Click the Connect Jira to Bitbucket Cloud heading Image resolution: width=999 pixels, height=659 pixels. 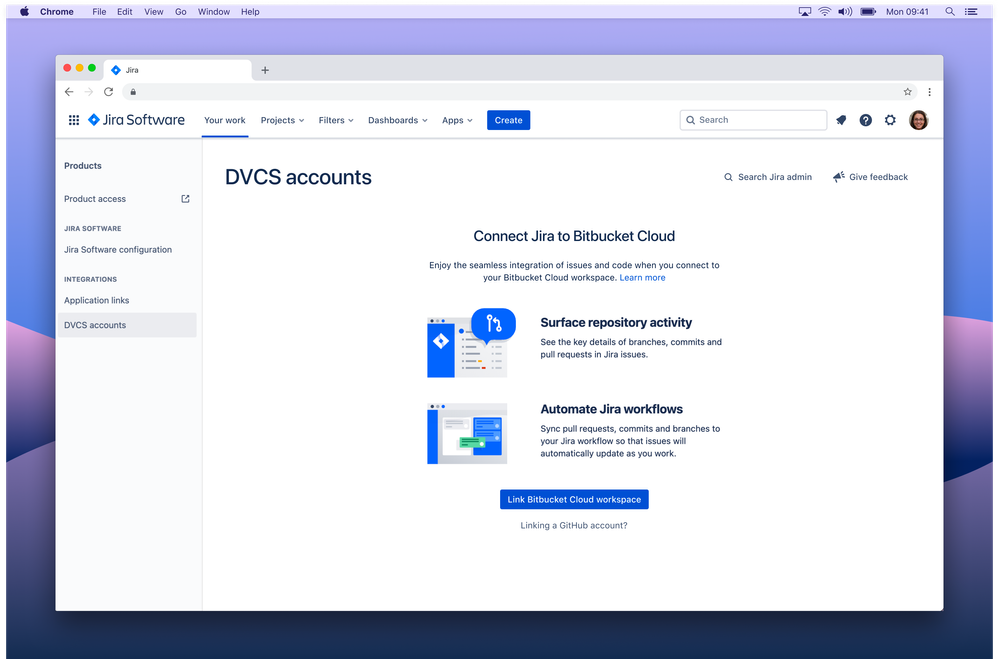(x=574, y=236)
